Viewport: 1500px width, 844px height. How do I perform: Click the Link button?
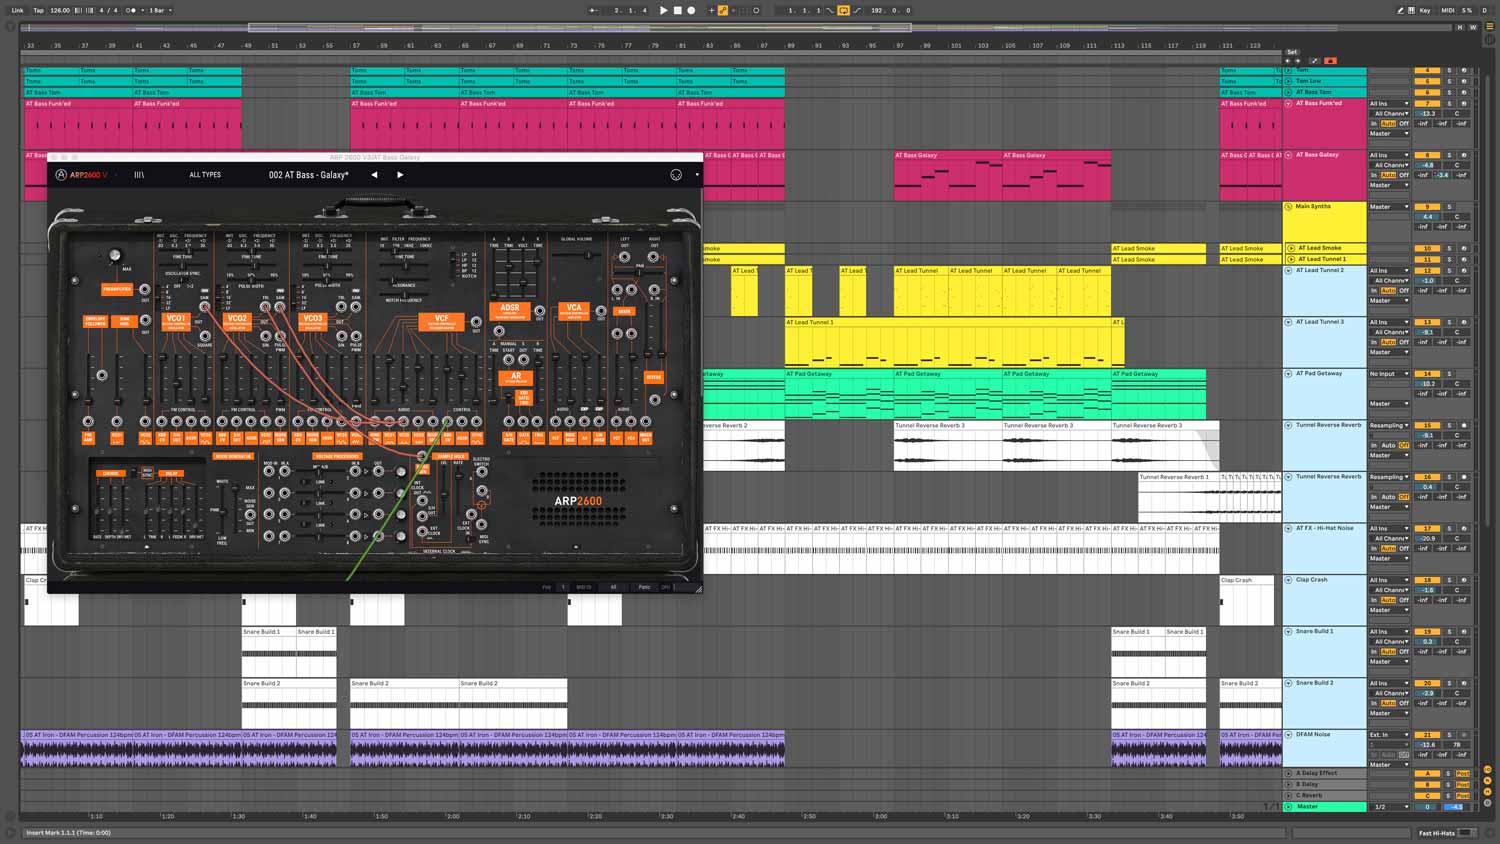click(x=17, y=10)
